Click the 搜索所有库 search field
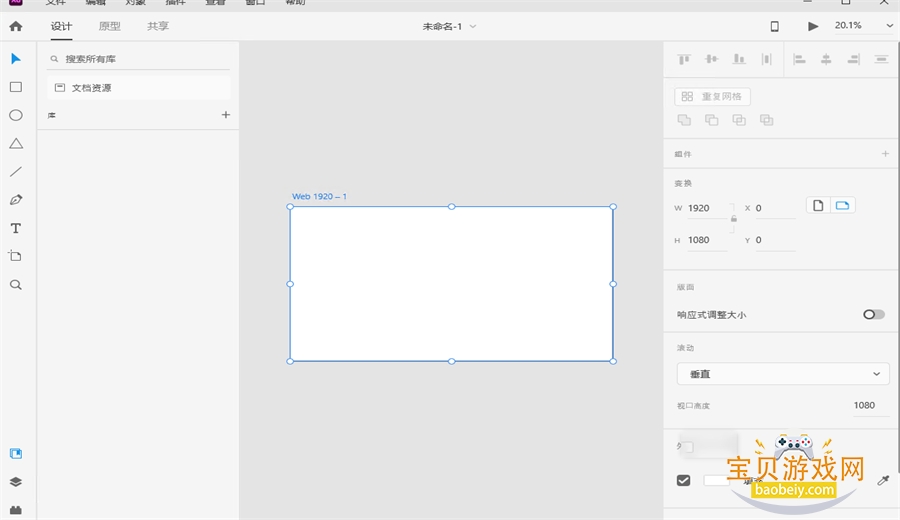 (x=138, y=59)
